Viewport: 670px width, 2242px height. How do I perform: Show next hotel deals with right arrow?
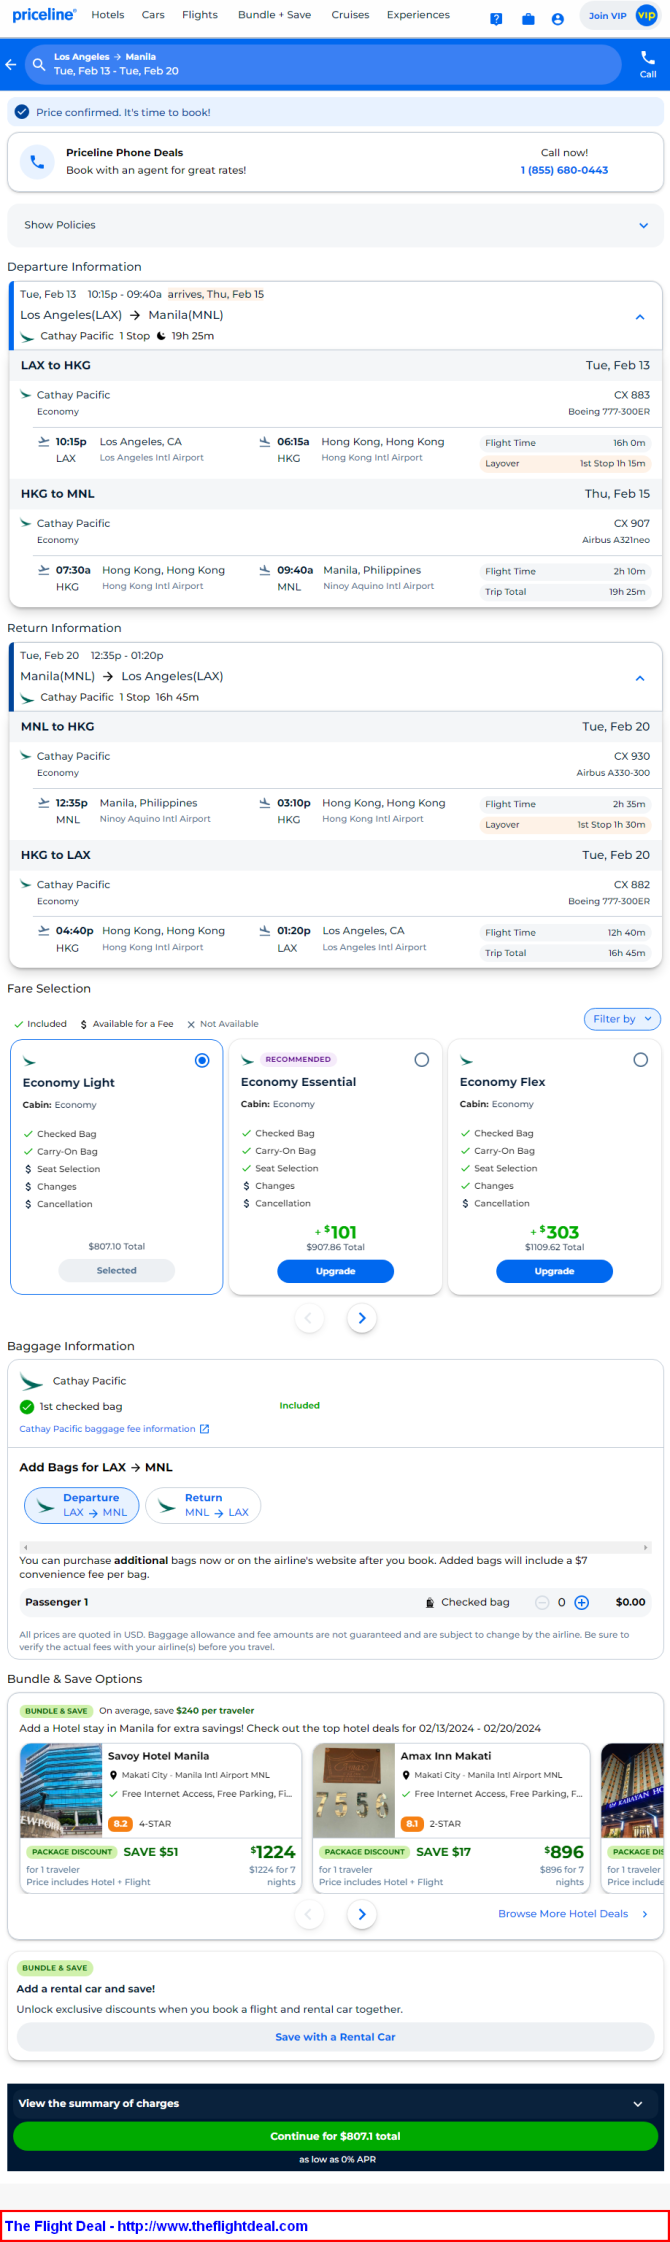pyautogui.click(x=362, y=1914)
